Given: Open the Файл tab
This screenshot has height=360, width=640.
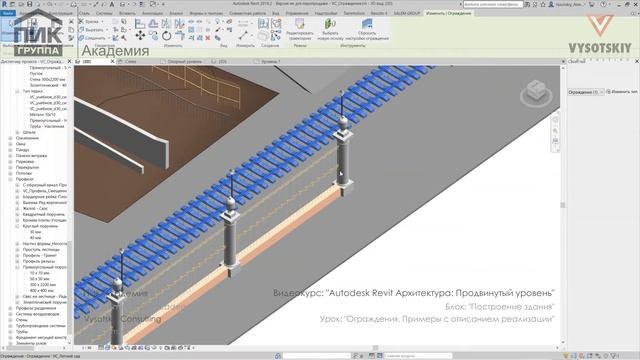Looking at the screenshot, I should [8, 13].
